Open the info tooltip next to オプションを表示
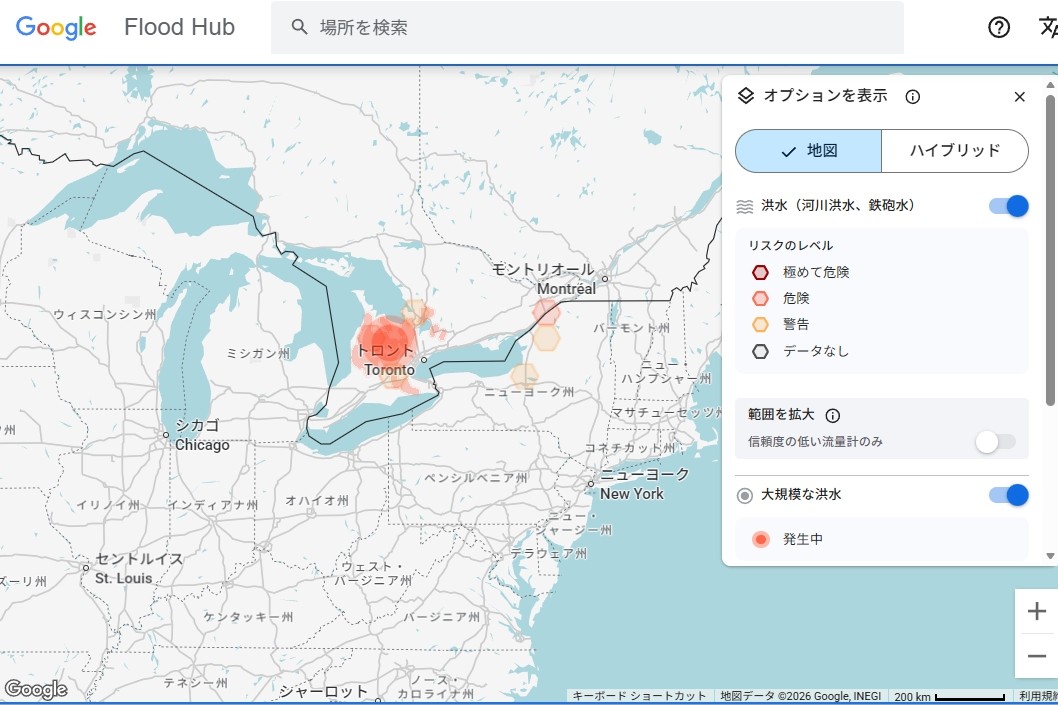Screen dimensions: 1058x705 [911, 96]
